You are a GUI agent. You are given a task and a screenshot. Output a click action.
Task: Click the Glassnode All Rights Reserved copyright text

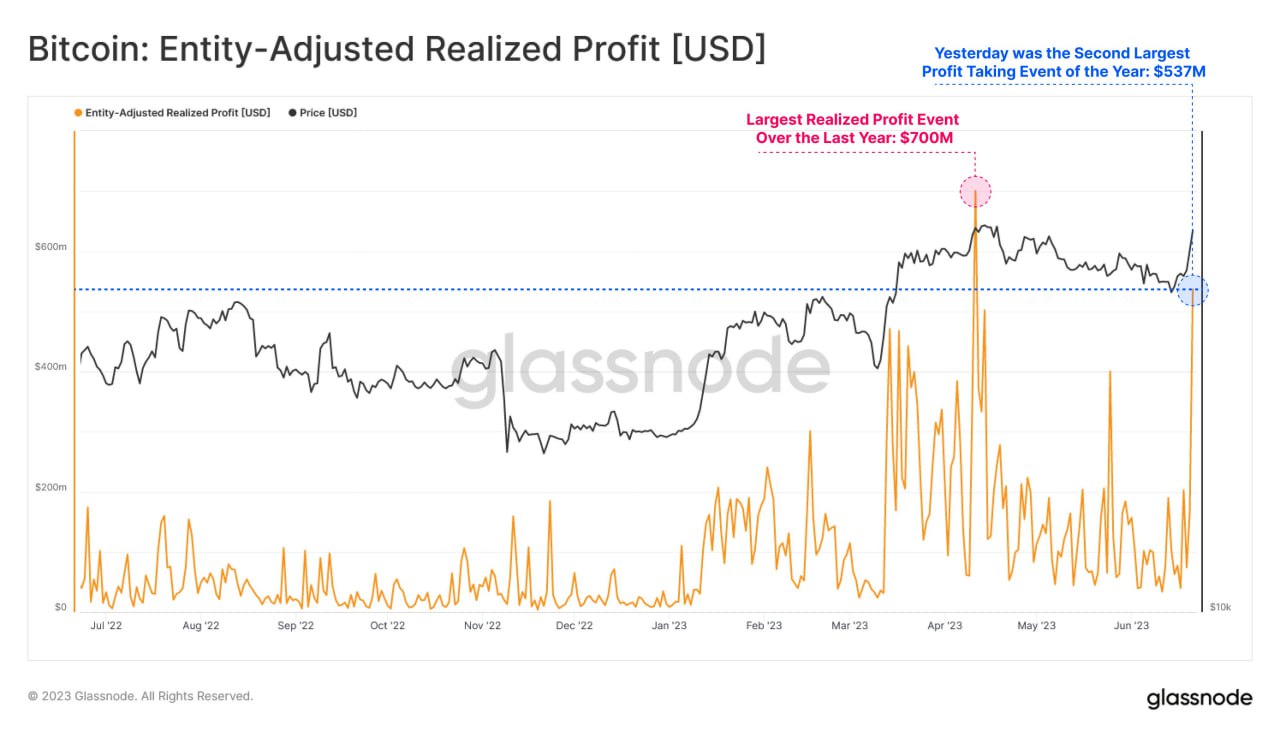[140, 696]
